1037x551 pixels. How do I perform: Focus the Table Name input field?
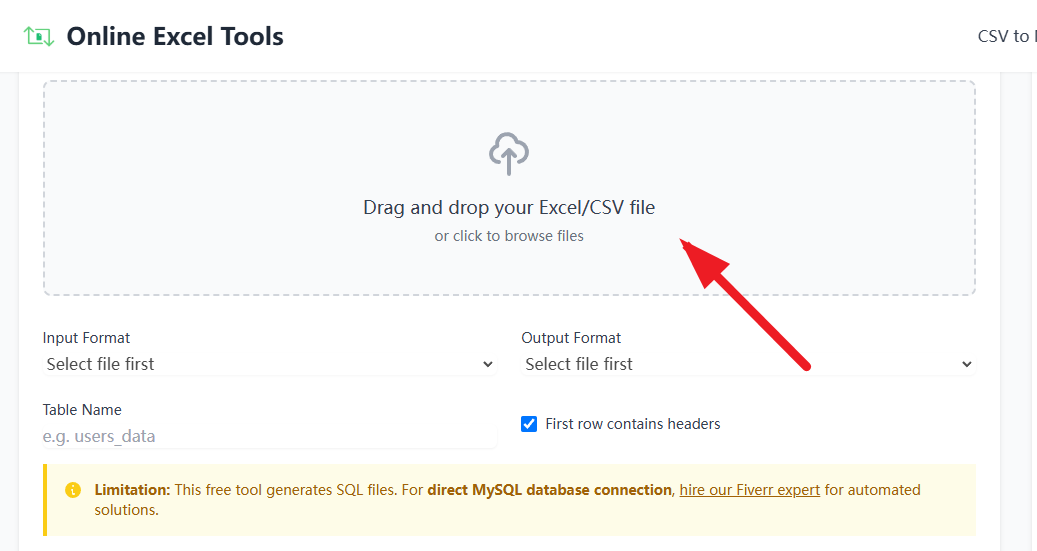(x=269, y=436)
